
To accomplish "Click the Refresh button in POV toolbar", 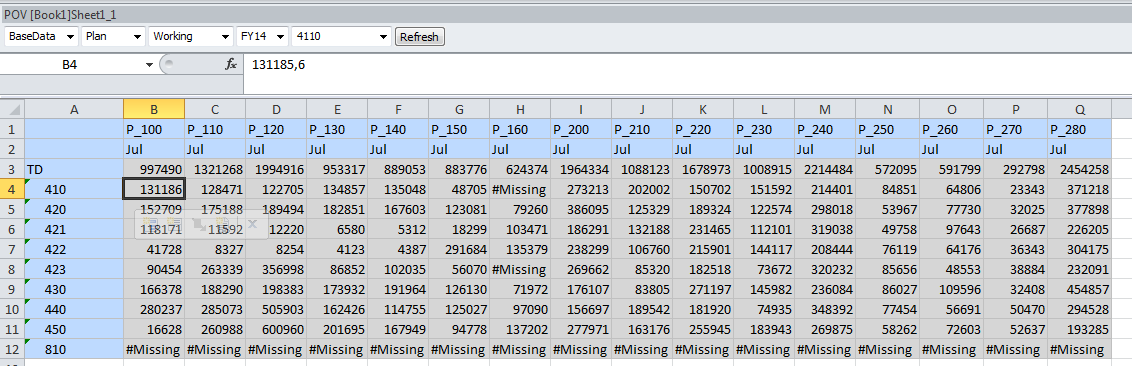I will pos(419,37).
